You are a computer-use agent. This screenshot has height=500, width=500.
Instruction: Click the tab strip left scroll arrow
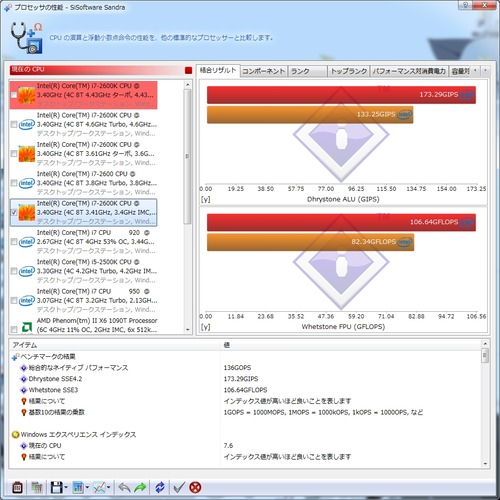point(475,71)
